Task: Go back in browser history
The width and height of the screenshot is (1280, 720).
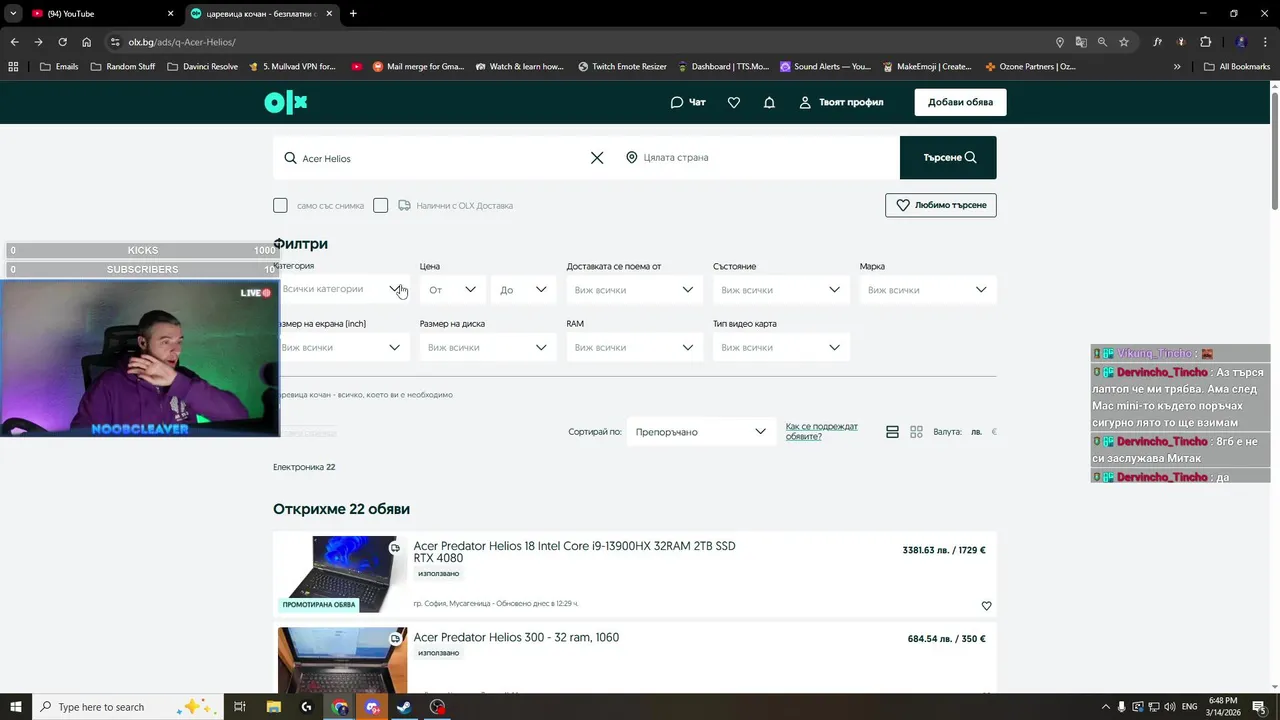Action: (14, 42)
